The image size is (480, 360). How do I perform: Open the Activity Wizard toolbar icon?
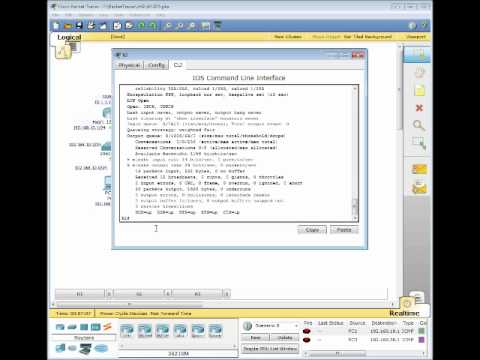point(103,25)
